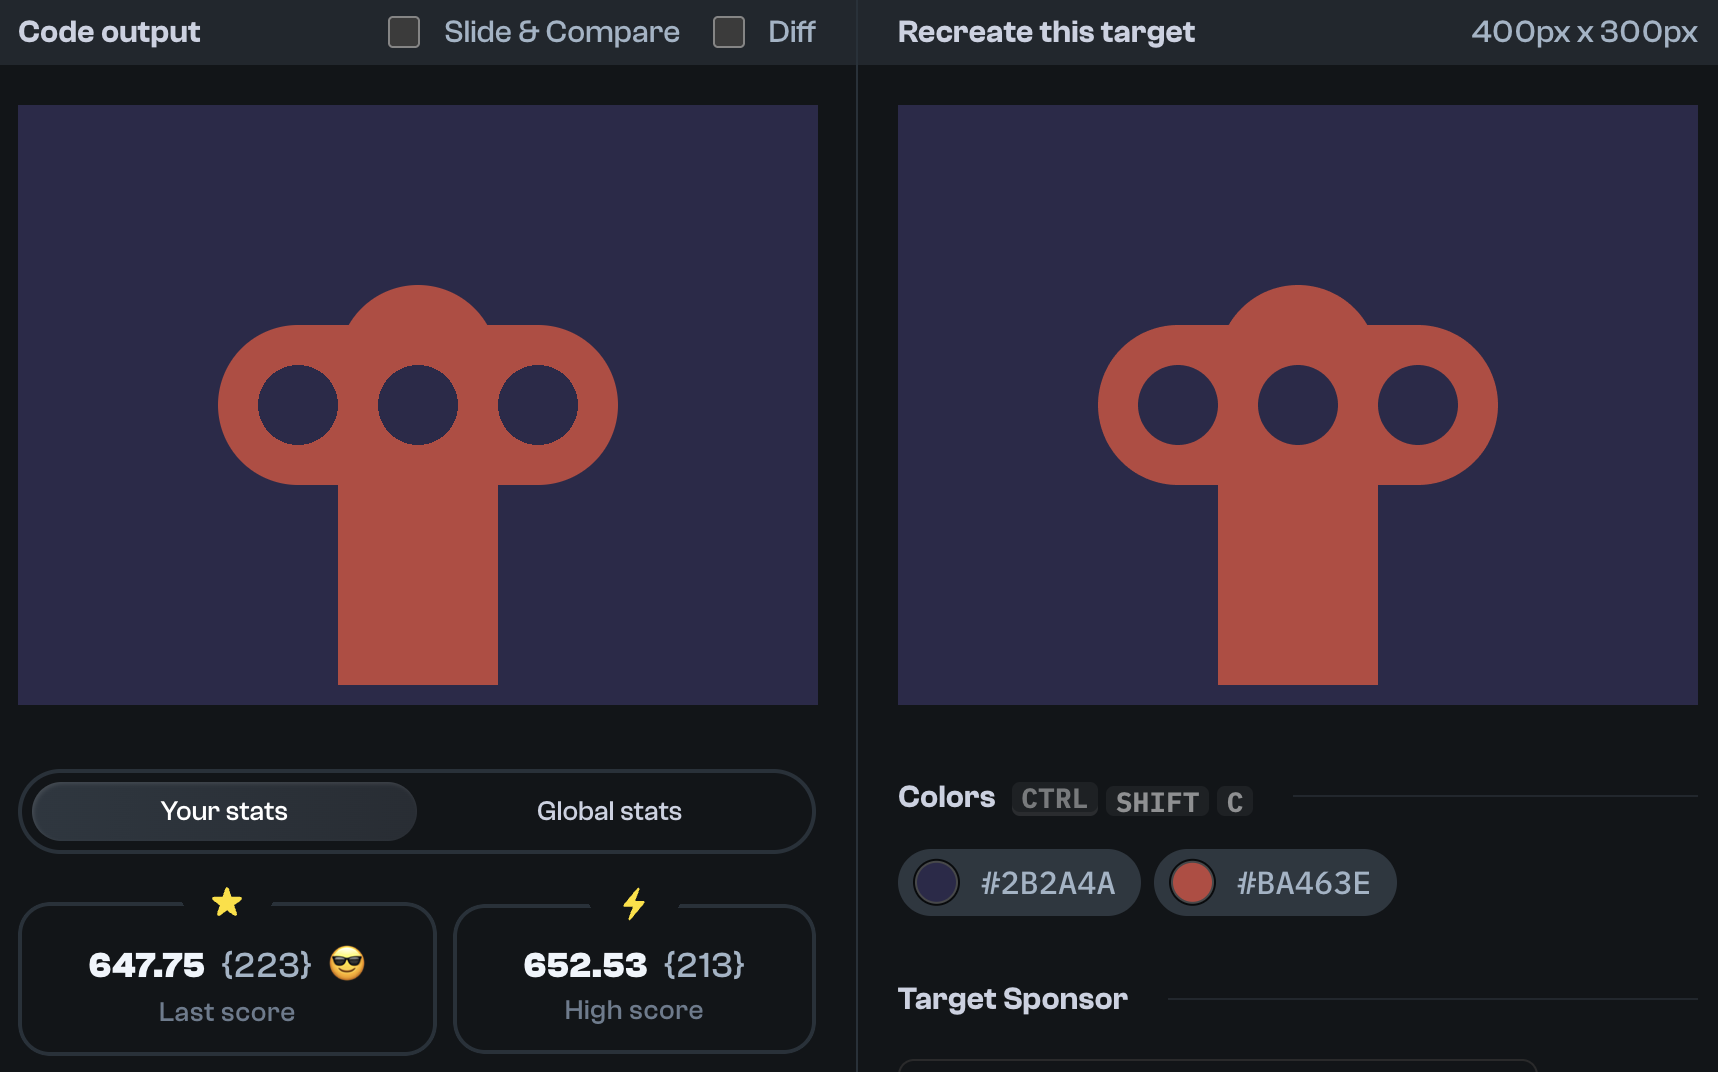Screen dimensions: 1718x1072
Task: Click the target preview image
Action: click(x=1299, y=403)
